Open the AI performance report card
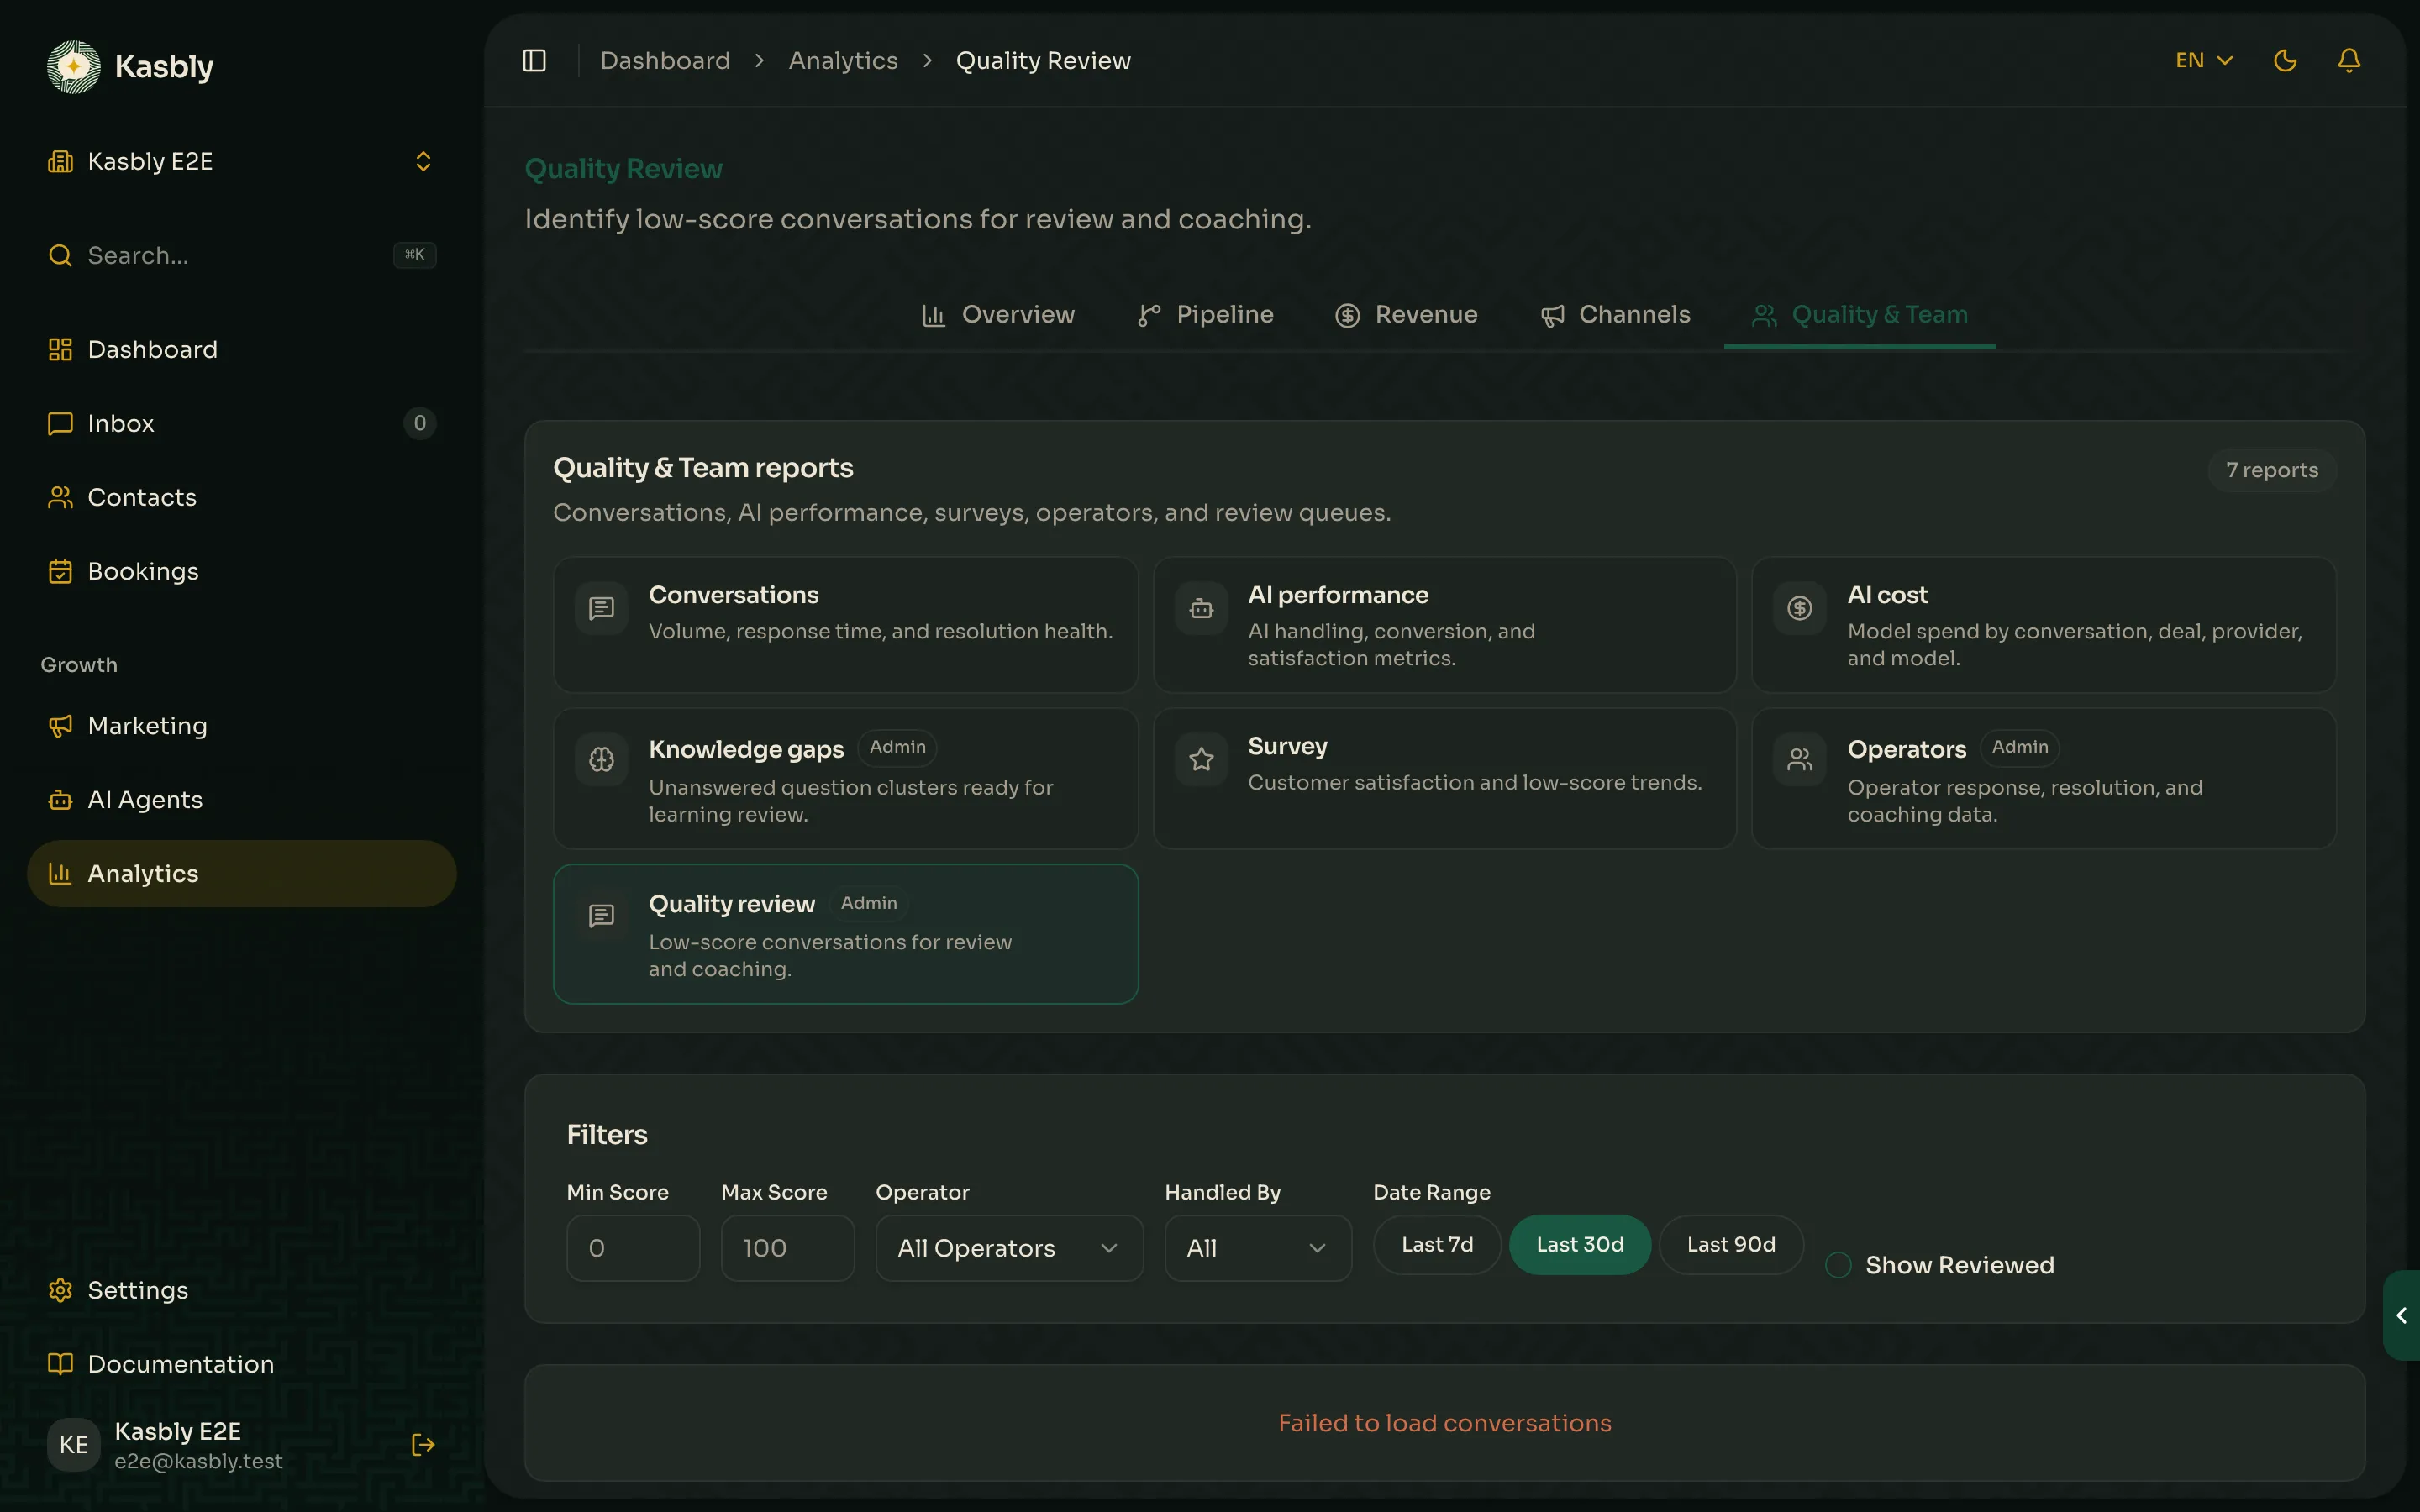2420x1512 pixels. point(1445,625)
